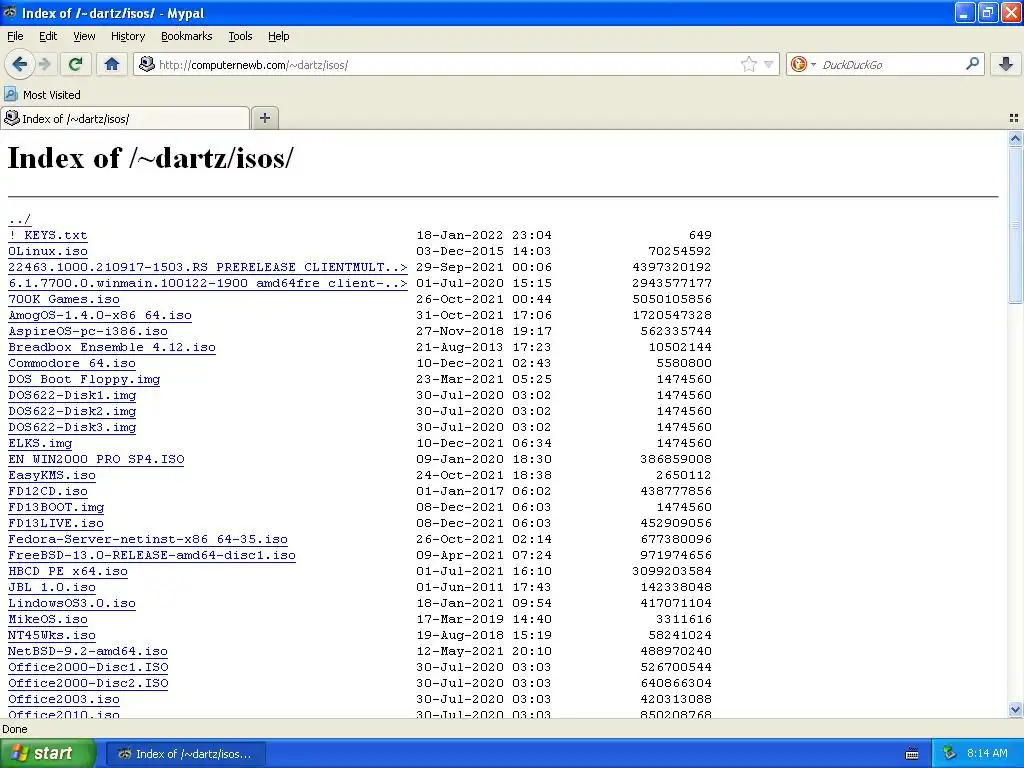Open the View menu
The height and width of the screenshot is (768, 1024).
click(84, 36)
